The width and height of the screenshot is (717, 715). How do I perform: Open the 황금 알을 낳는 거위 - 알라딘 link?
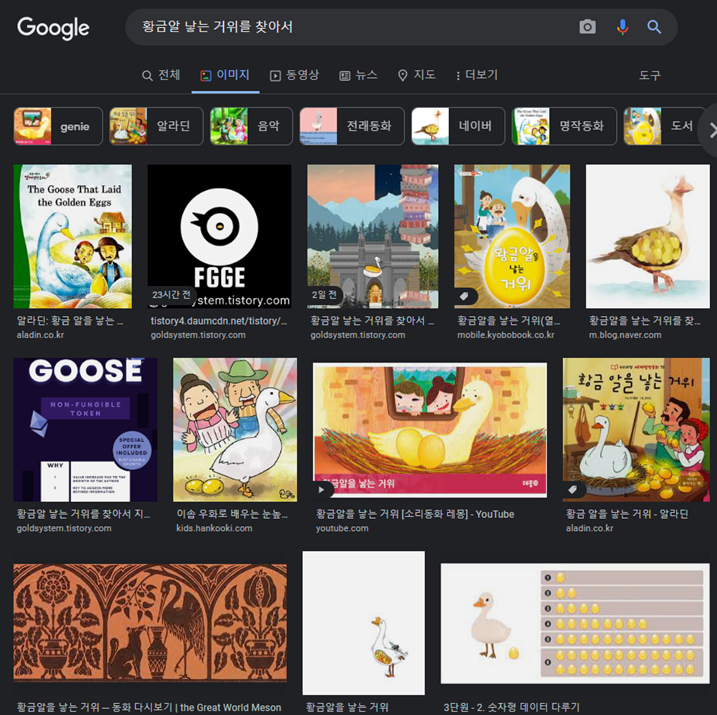point(627,514)
